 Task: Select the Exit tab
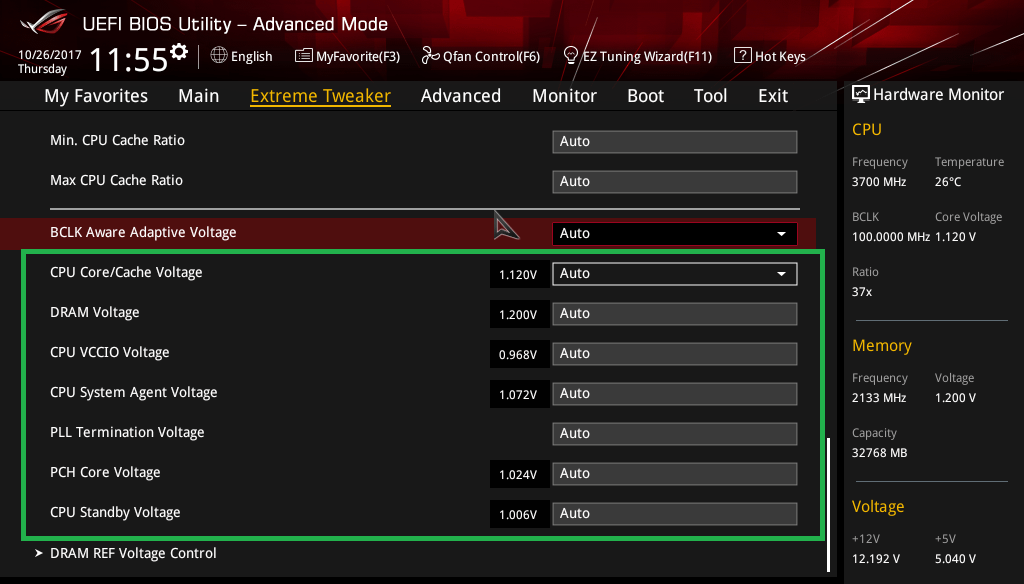click(x=773, y=96)
